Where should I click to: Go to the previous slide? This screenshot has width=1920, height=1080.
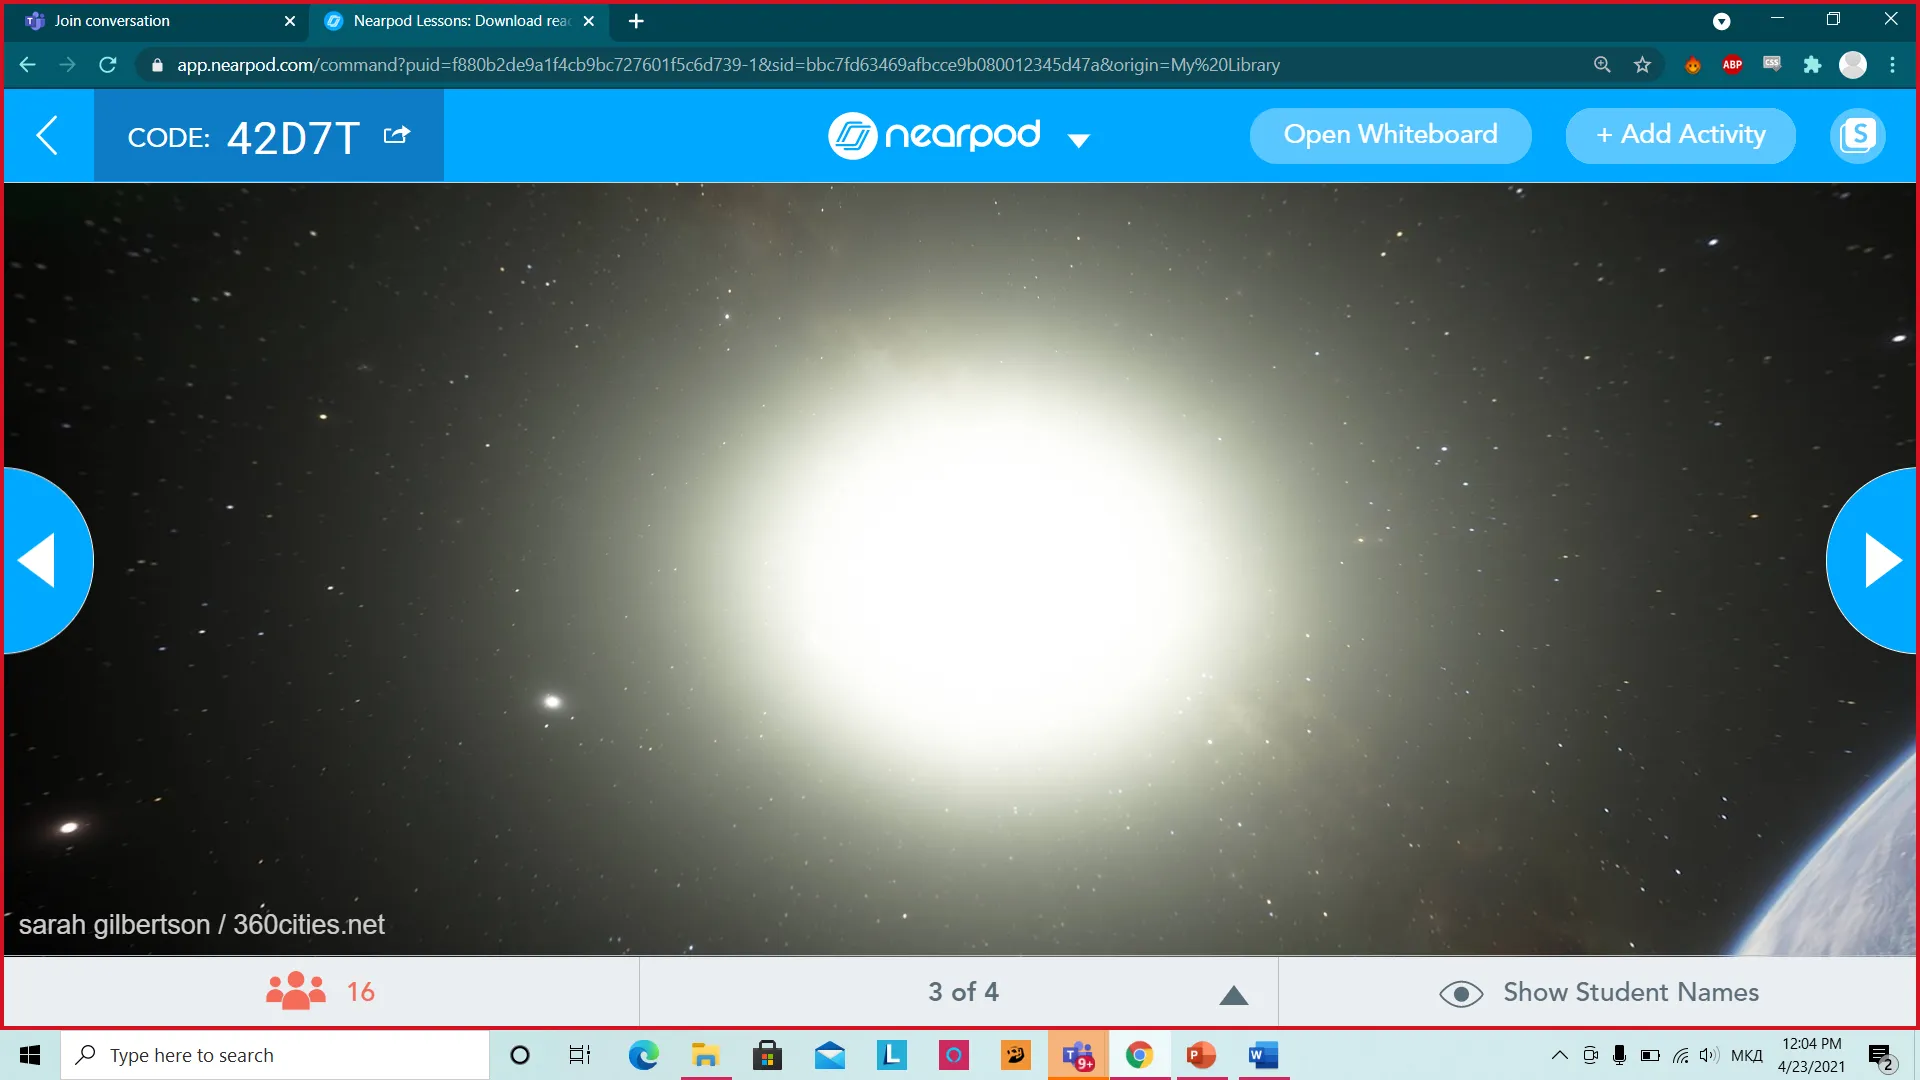(x=46, y=560)
